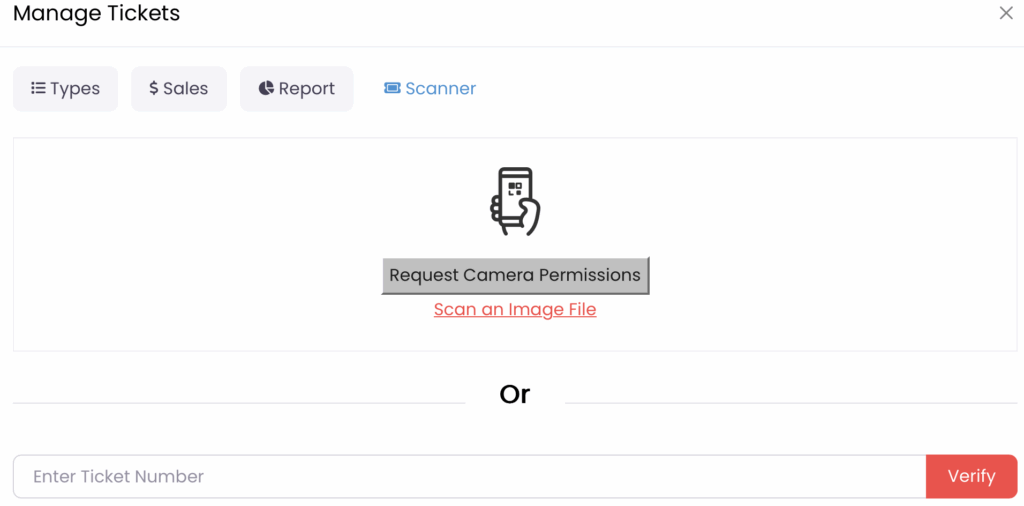1024x506 pixels.
Task: Click the pie chart icon beside Report
Action: [x=266, y=88]
